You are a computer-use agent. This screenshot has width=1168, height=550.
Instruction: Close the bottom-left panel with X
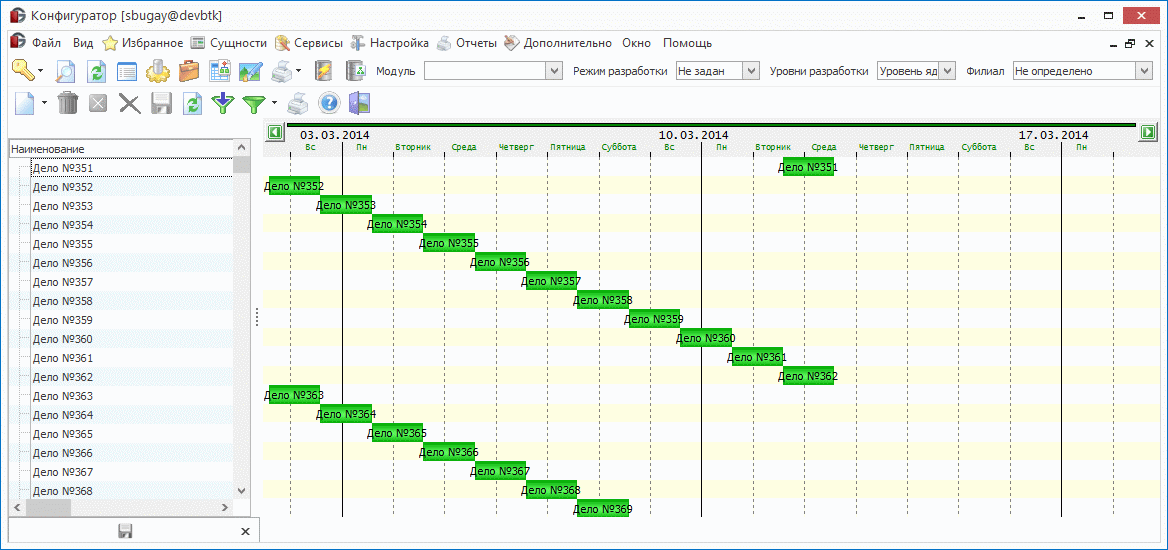click(x=245, y=531)
